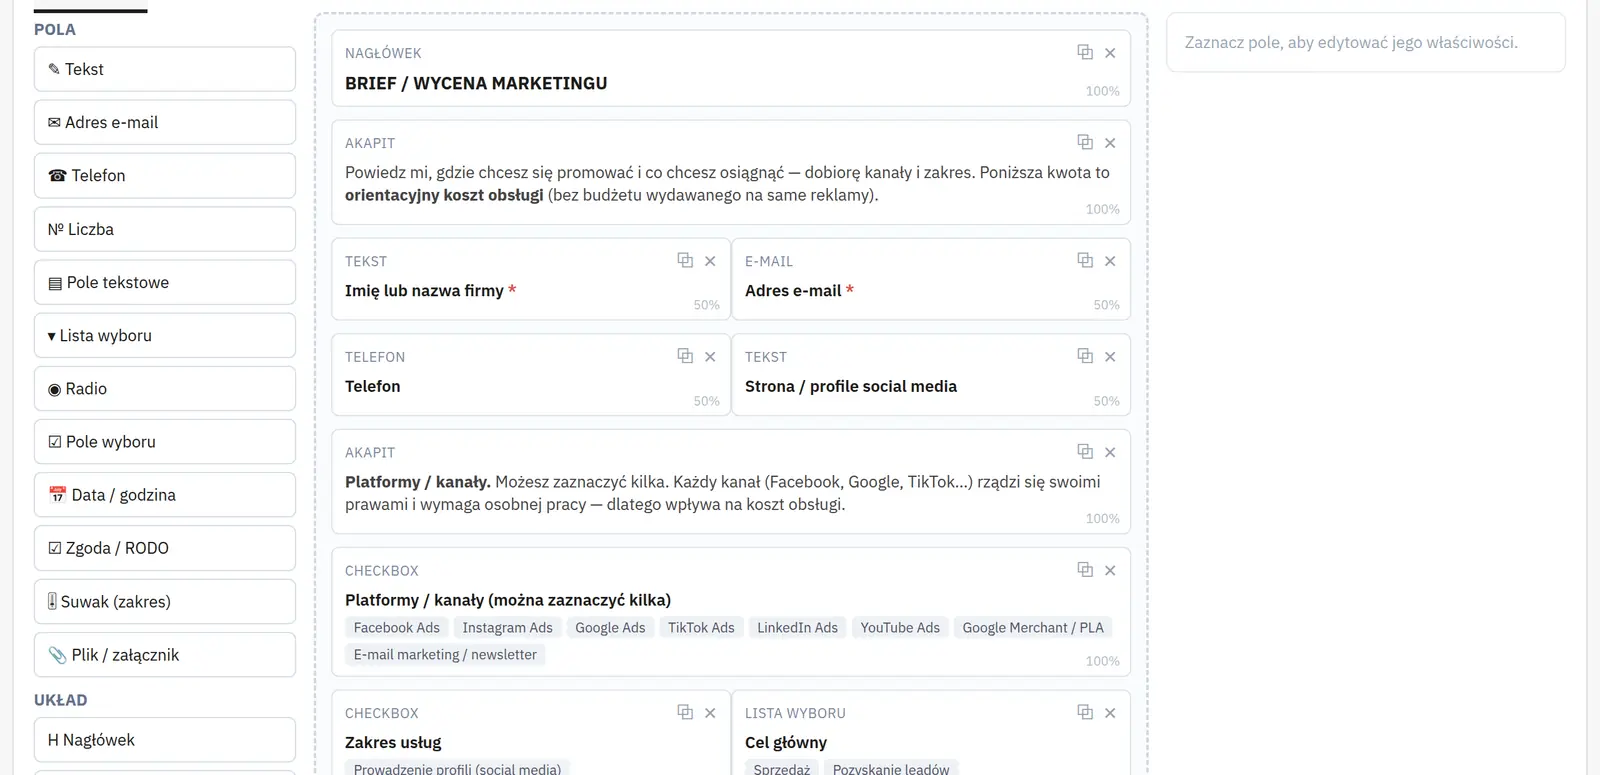Duplicate the 'Strona / profile social media' field
Screen dimensions: 1600x775
1085,356
